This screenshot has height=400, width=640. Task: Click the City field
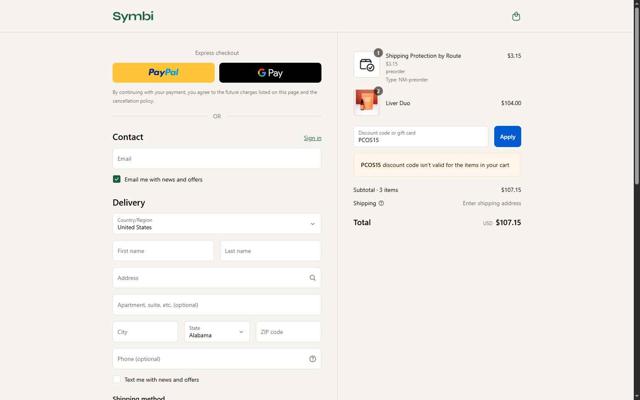pos(145,332)
